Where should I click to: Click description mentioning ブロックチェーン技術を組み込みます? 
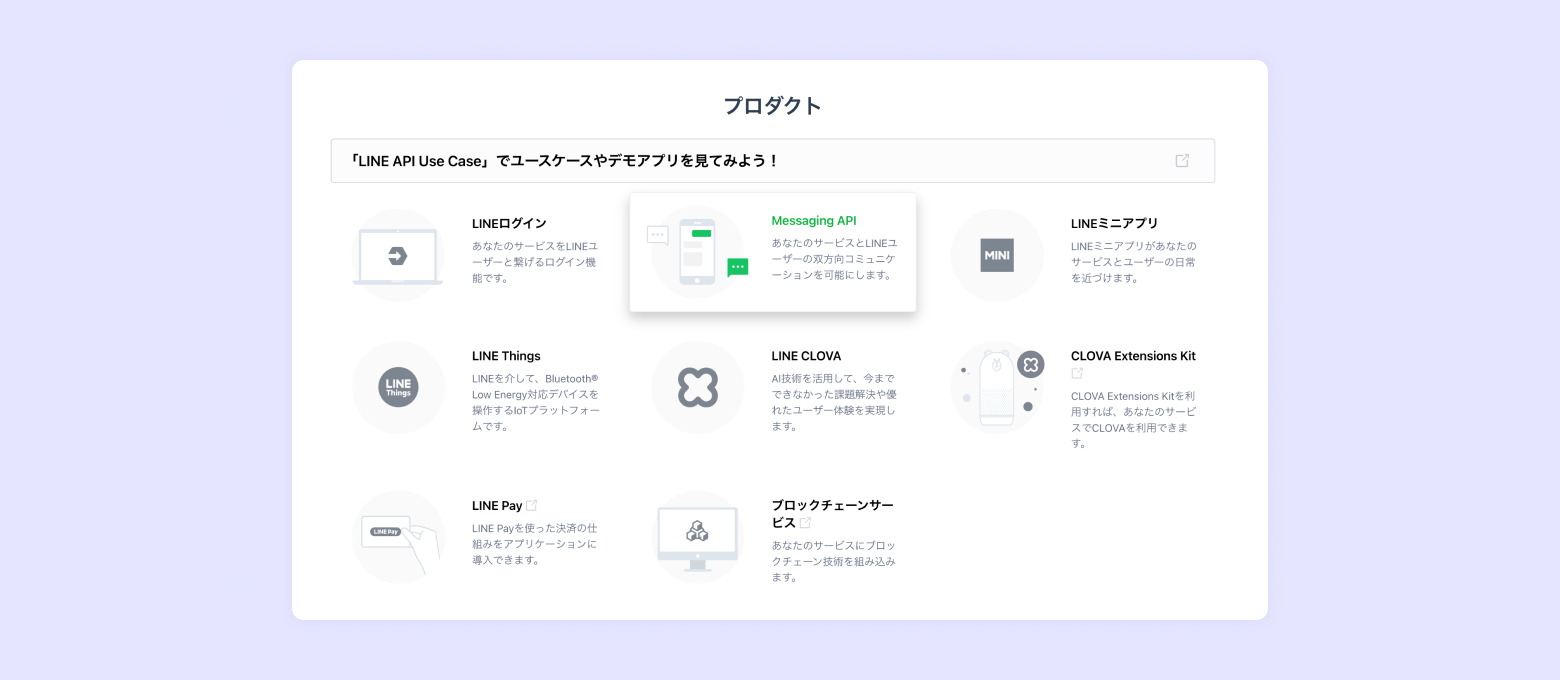point(835,561)
